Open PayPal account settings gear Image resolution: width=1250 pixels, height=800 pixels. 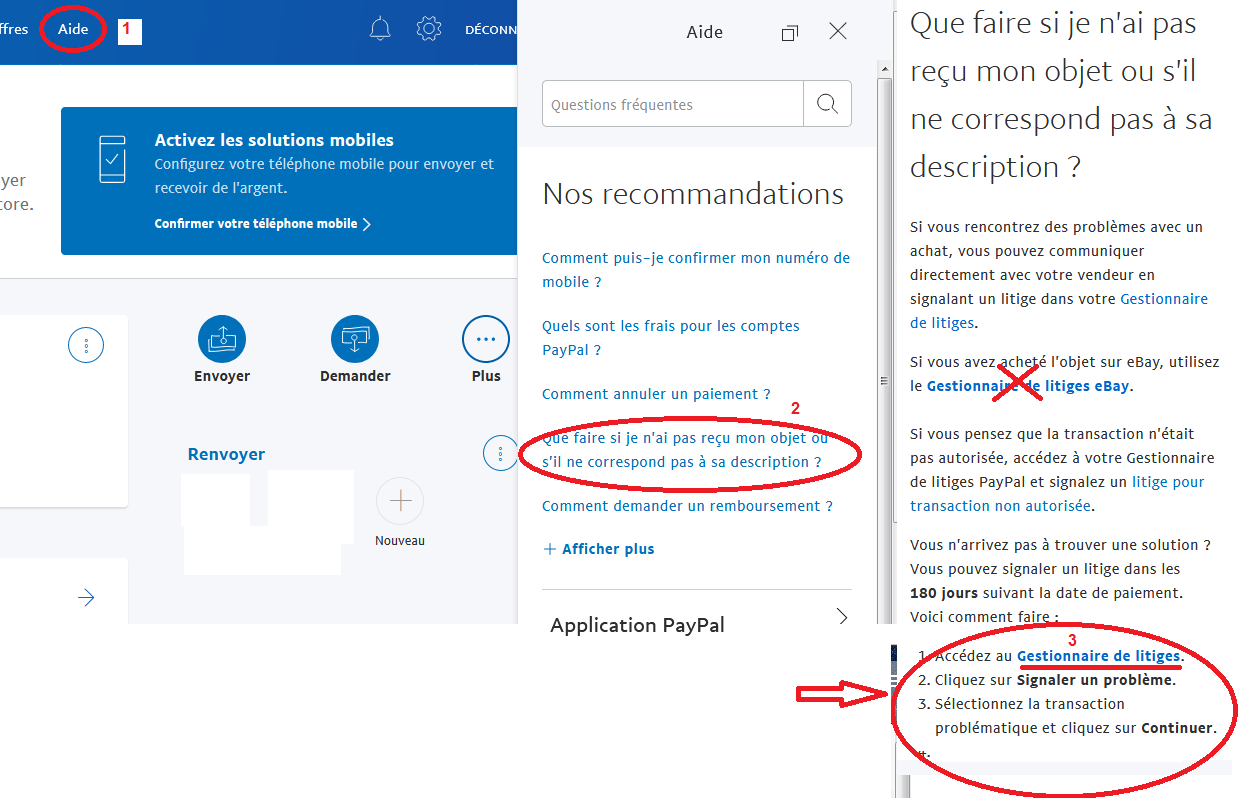[x=429, y=29]
